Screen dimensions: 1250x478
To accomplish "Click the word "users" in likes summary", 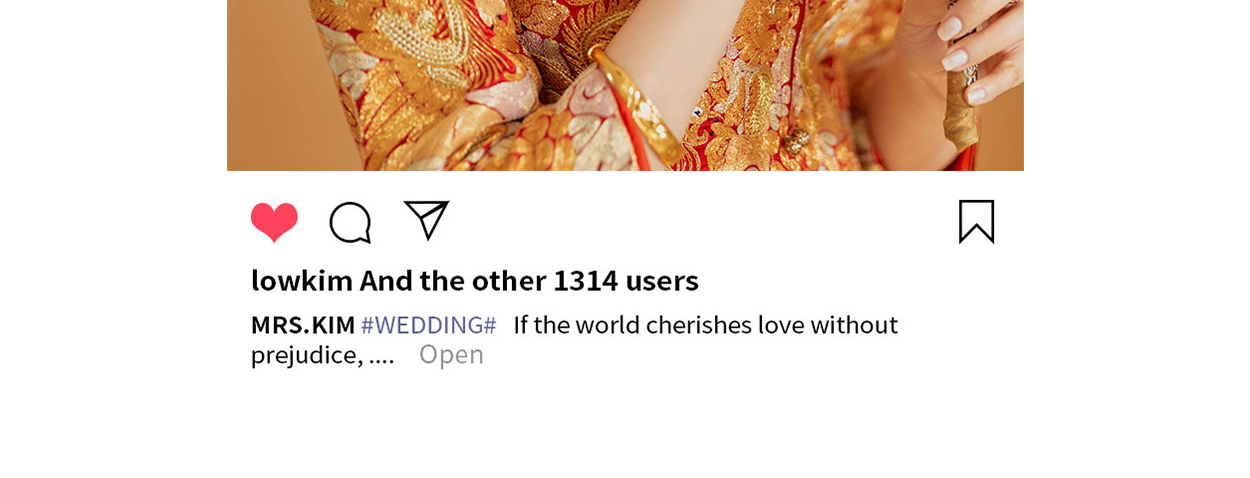I will (x=662, y=280).
